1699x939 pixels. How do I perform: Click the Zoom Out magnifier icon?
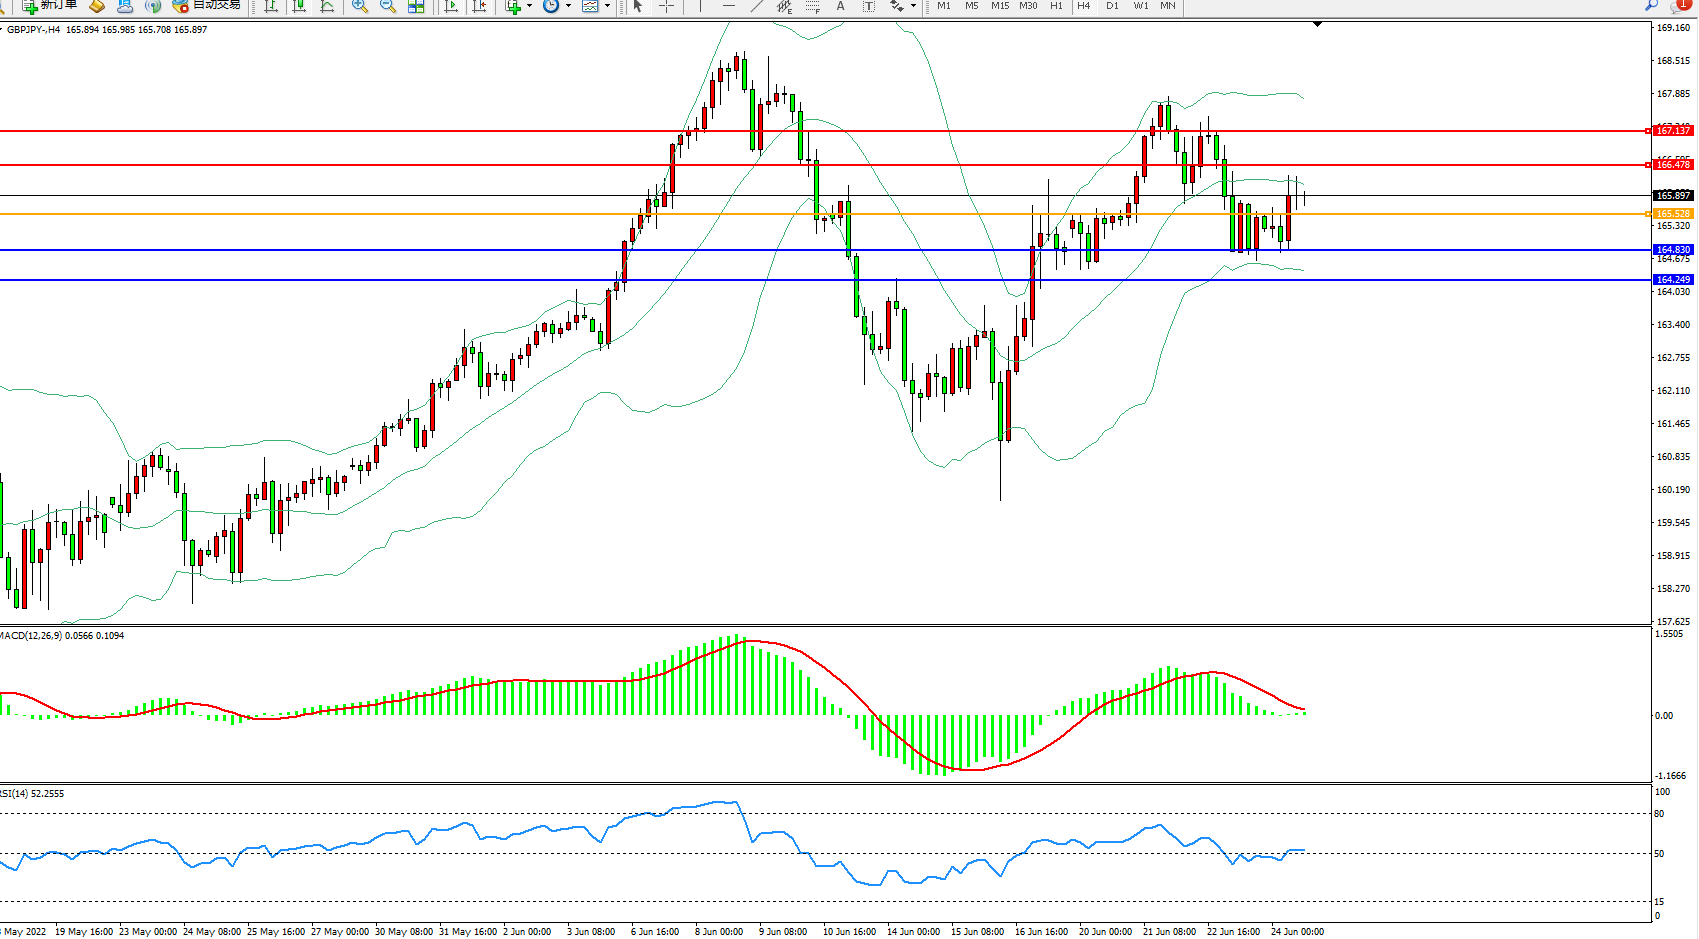pyautogui.click(x=388, y=6)
